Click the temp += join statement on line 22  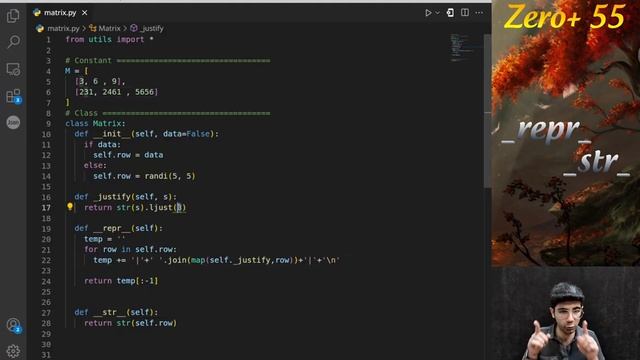point(217,260)
